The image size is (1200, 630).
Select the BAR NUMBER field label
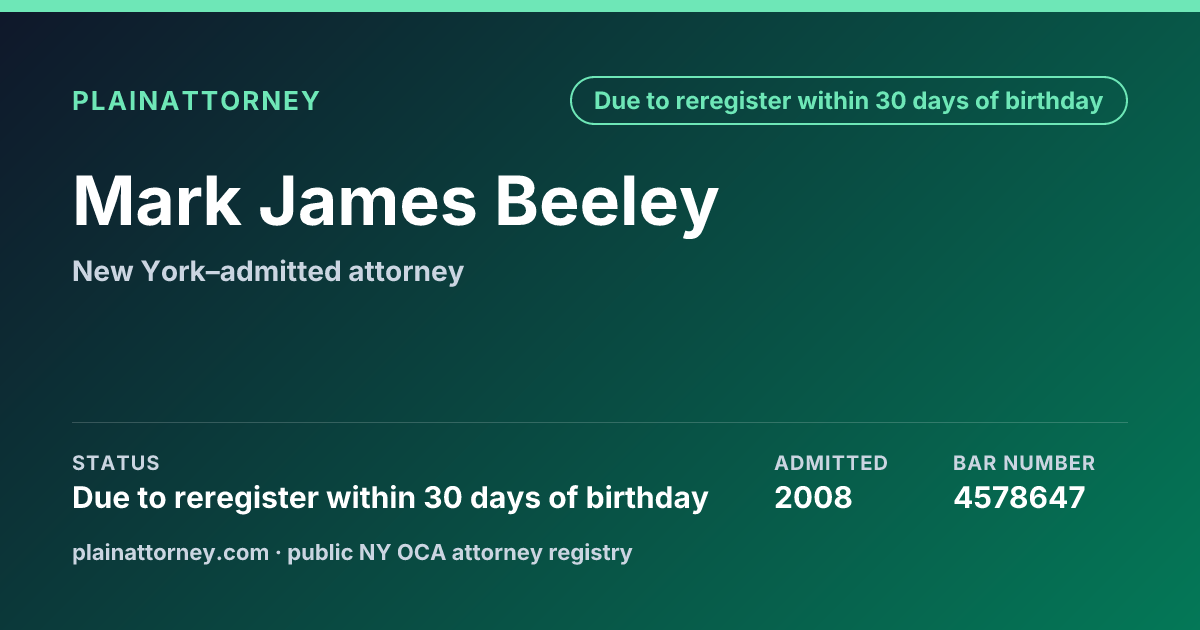click(1024, 463)
